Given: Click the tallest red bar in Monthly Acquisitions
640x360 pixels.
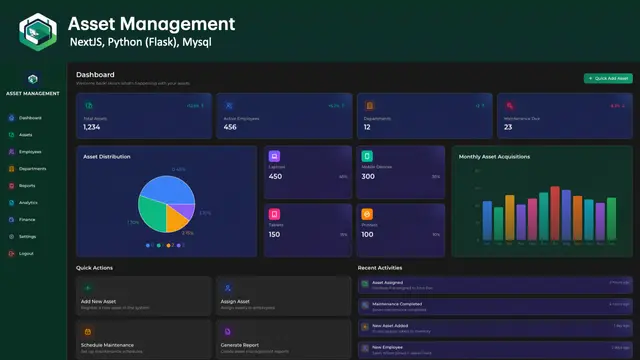Looking at the screenshot, I should tap(555, 213).
